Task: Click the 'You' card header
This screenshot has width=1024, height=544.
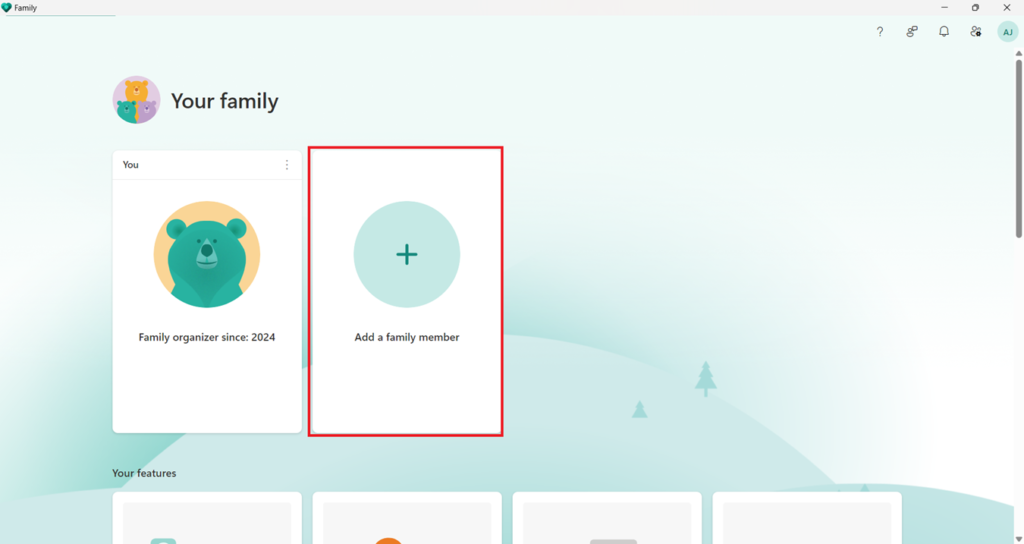Action: pyautogui.click(x=207, y=165)
